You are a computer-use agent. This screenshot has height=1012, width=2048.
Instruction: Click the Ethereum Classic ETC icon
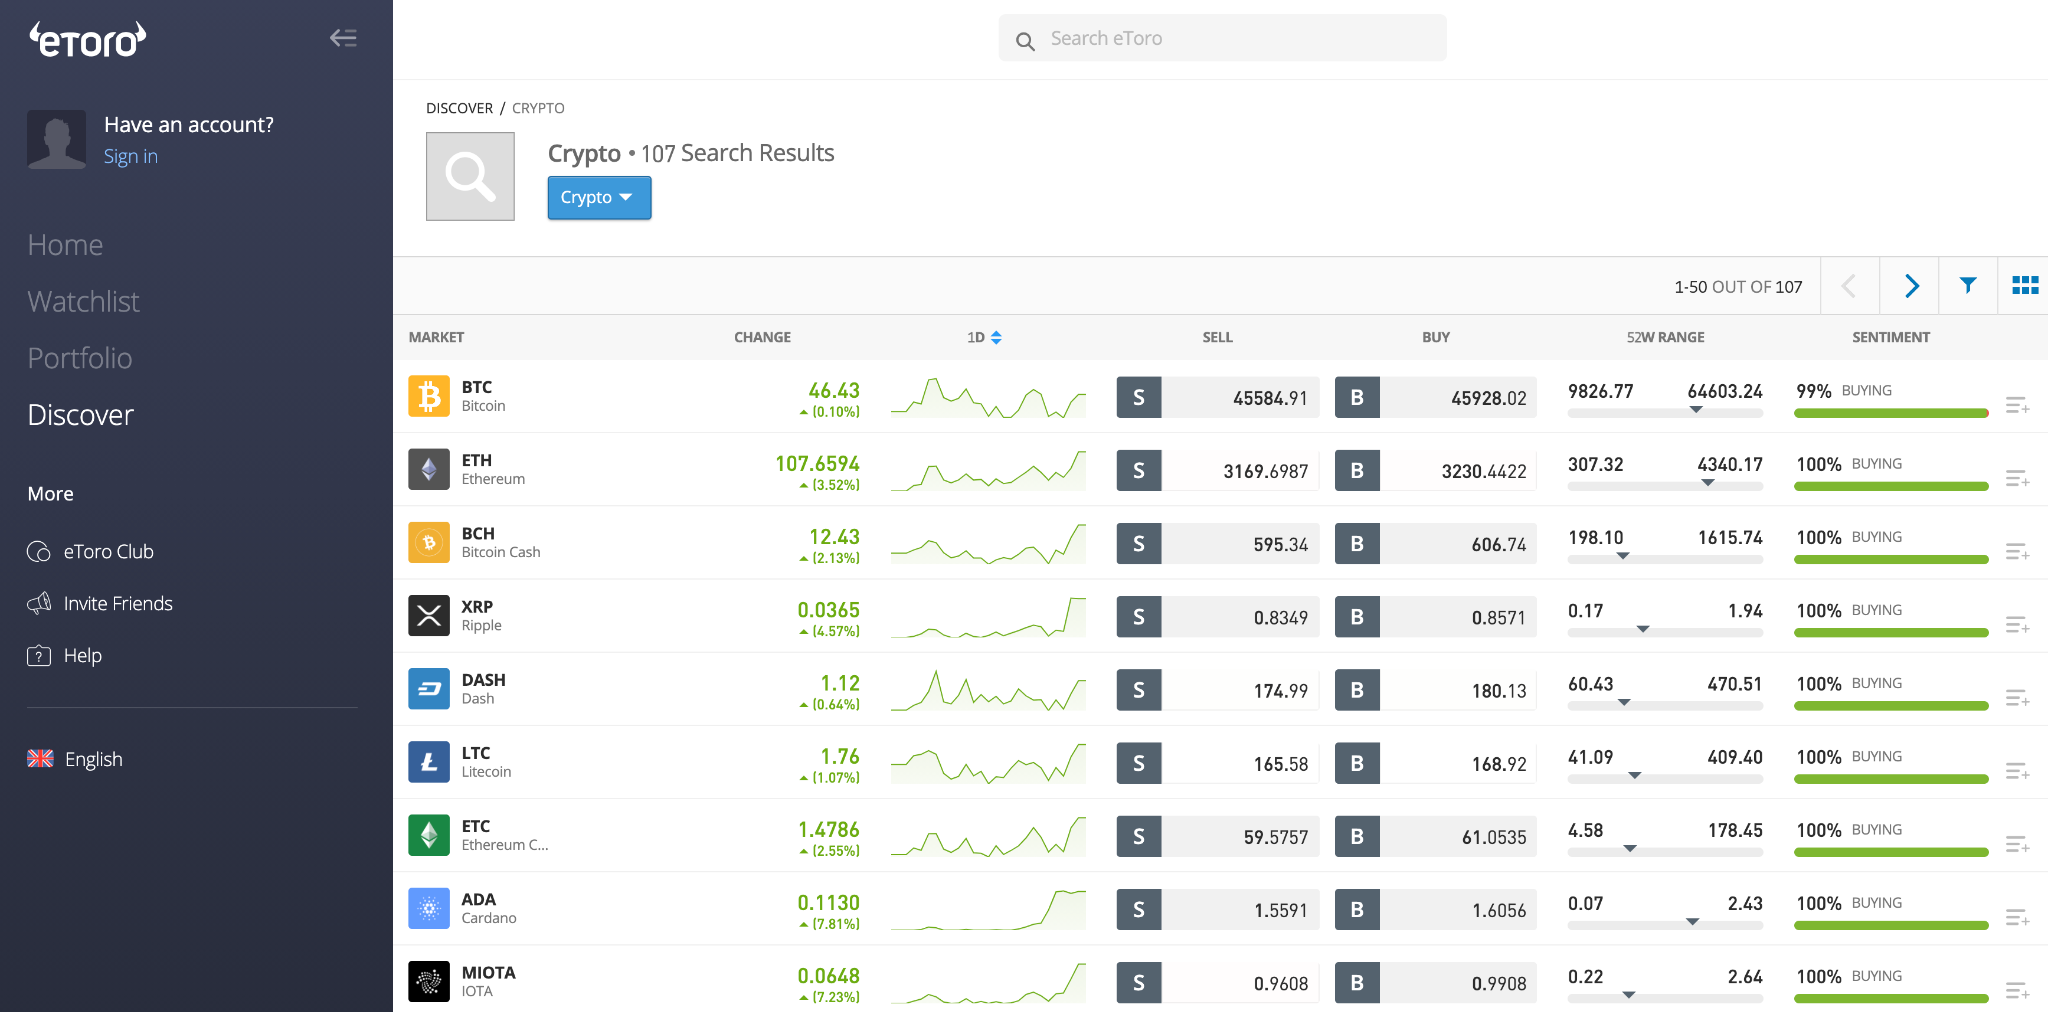[429, 834]
